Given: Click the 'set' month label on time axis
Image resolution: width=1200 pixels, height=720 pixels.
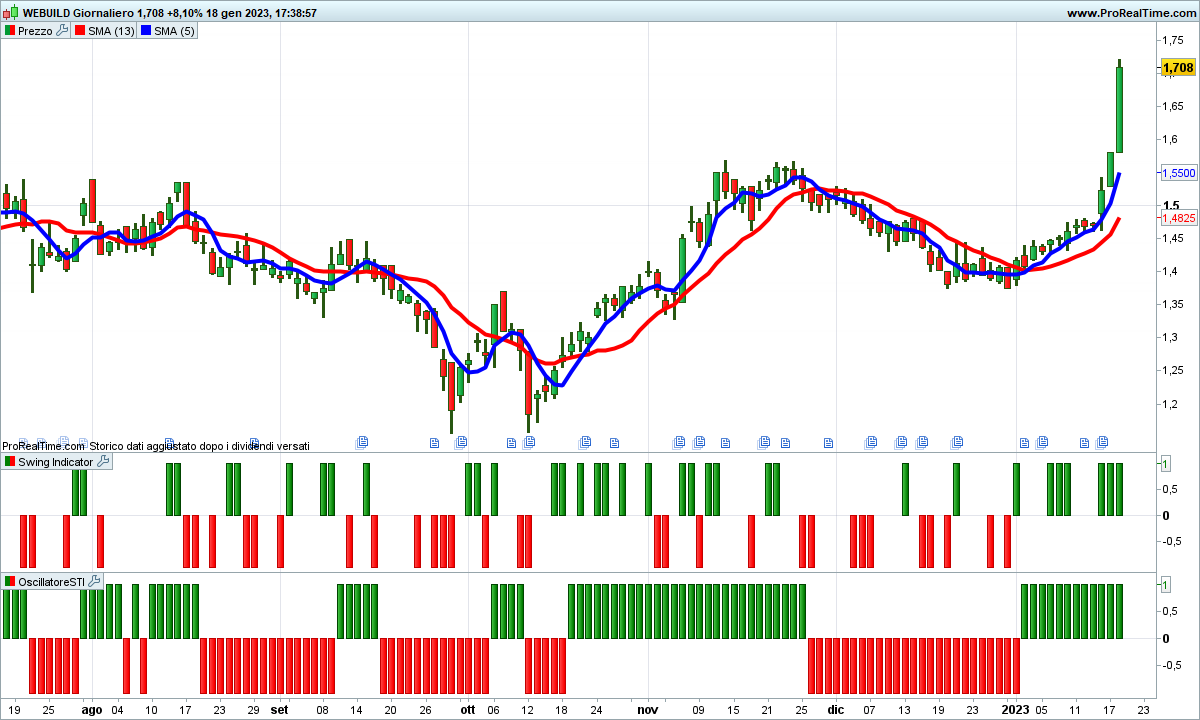Looking at the screenshot, I should click(x=279, y=710).
